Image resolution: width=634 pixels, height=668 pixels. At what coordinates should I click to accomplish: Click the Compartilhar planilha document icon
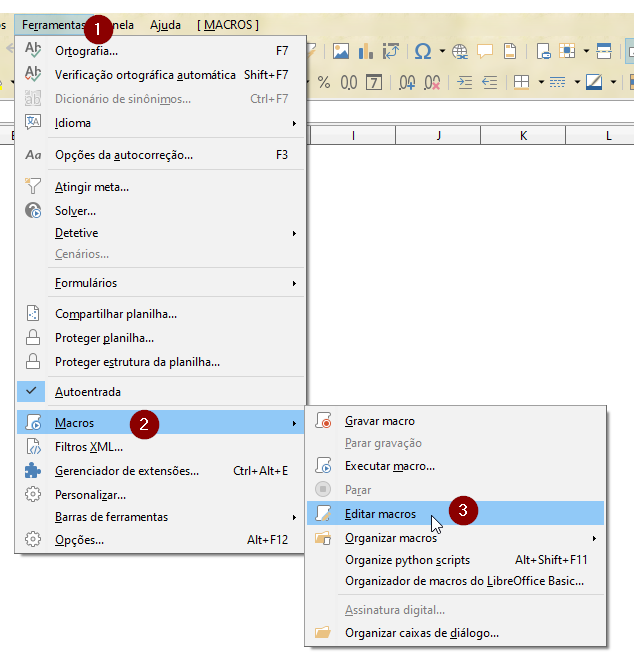tap(33, 314)
